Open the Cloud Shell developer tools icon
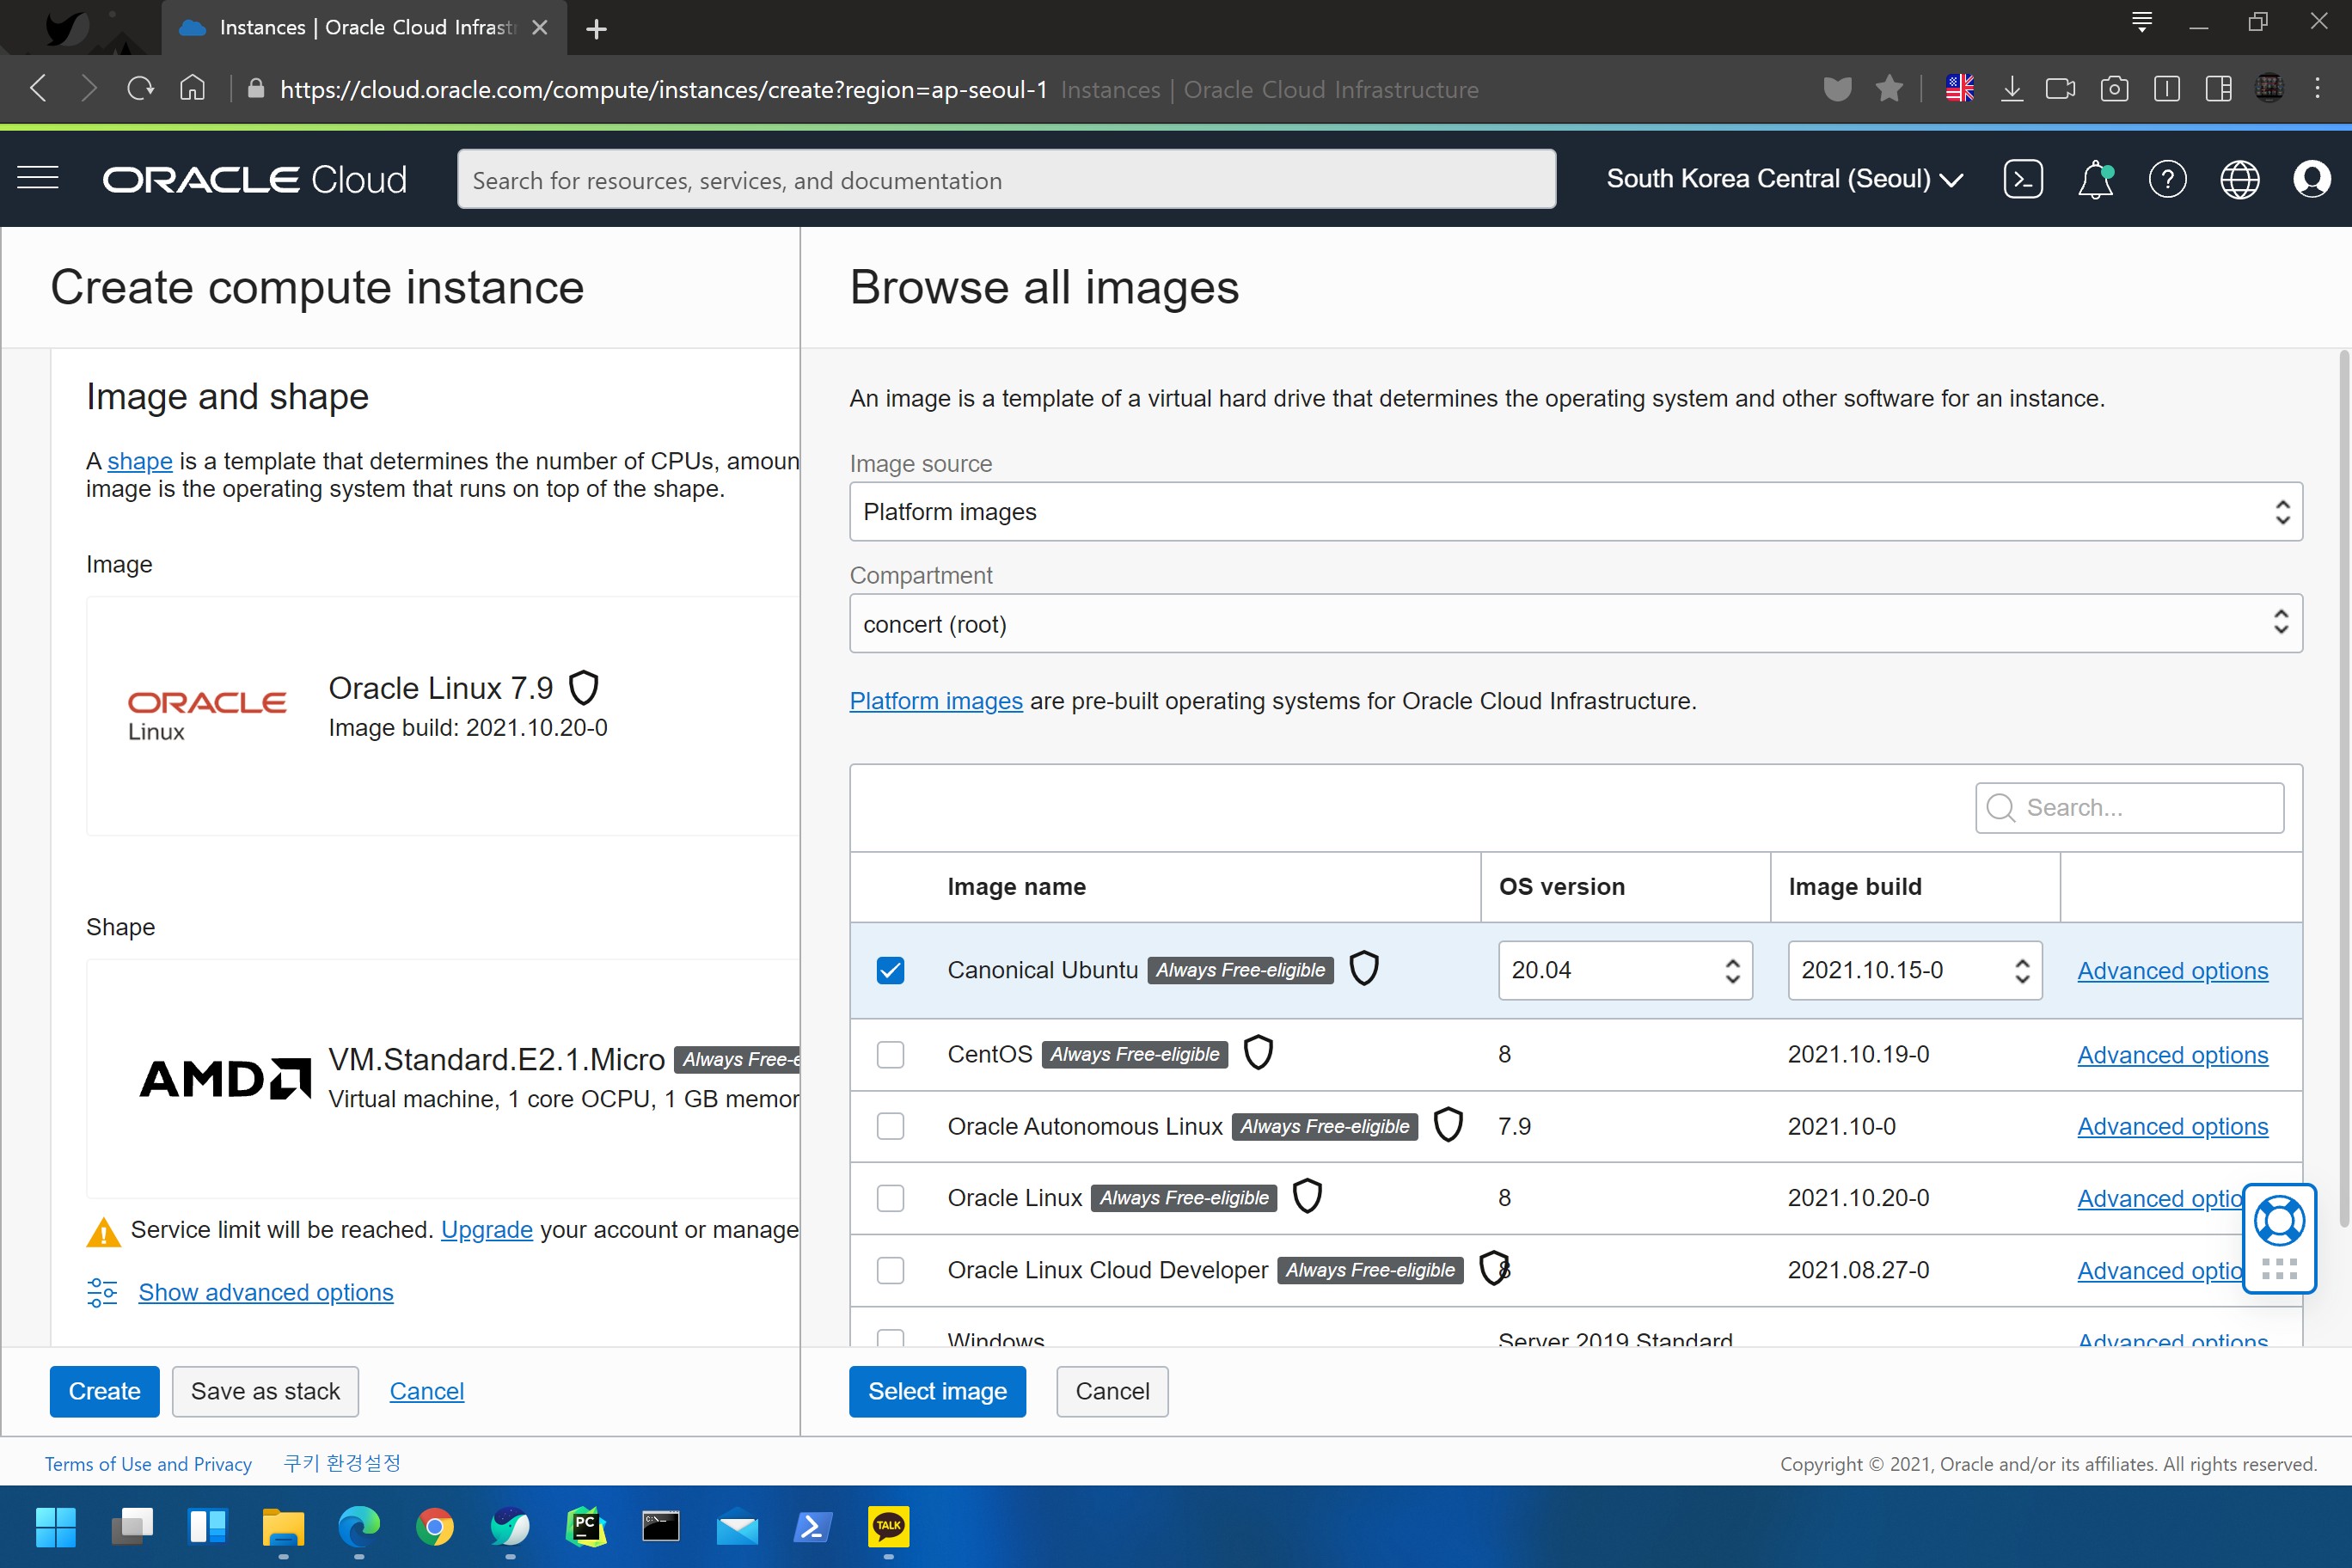Viewport: 2352px width, 1568px height. pos(2022,180)
